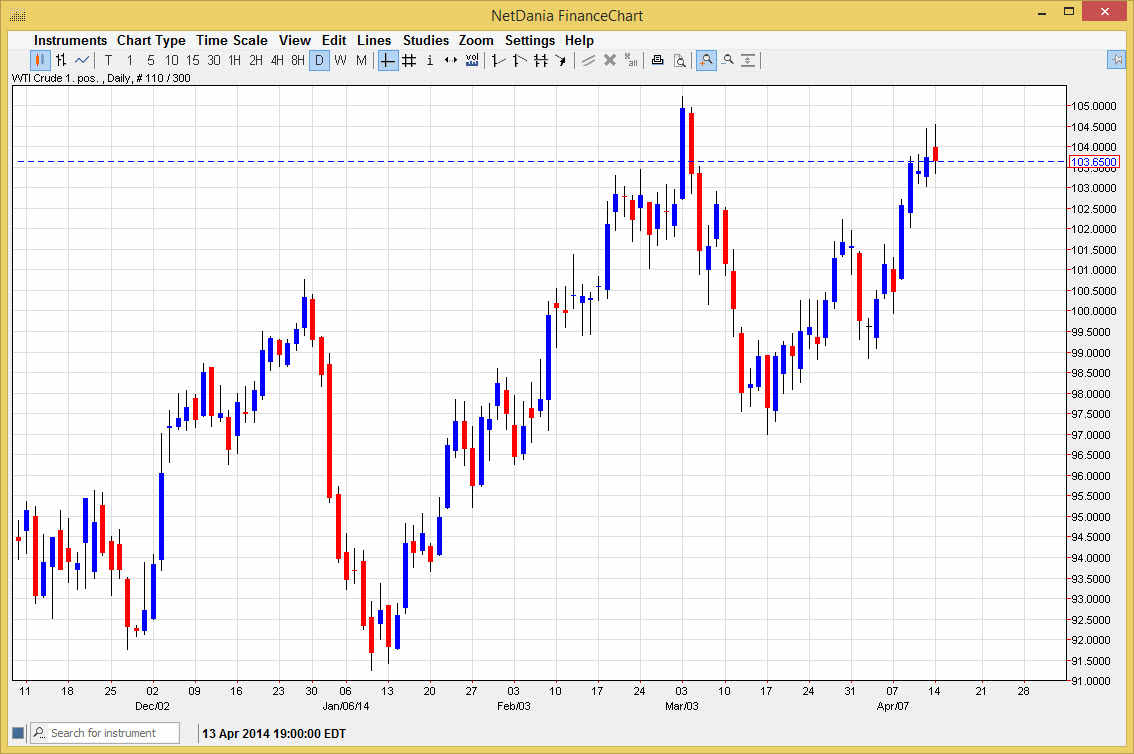The height and width of the screenshot is (754, 1134).
Task: Select the monthly 'M' time scale
Action: click(361, 61)
